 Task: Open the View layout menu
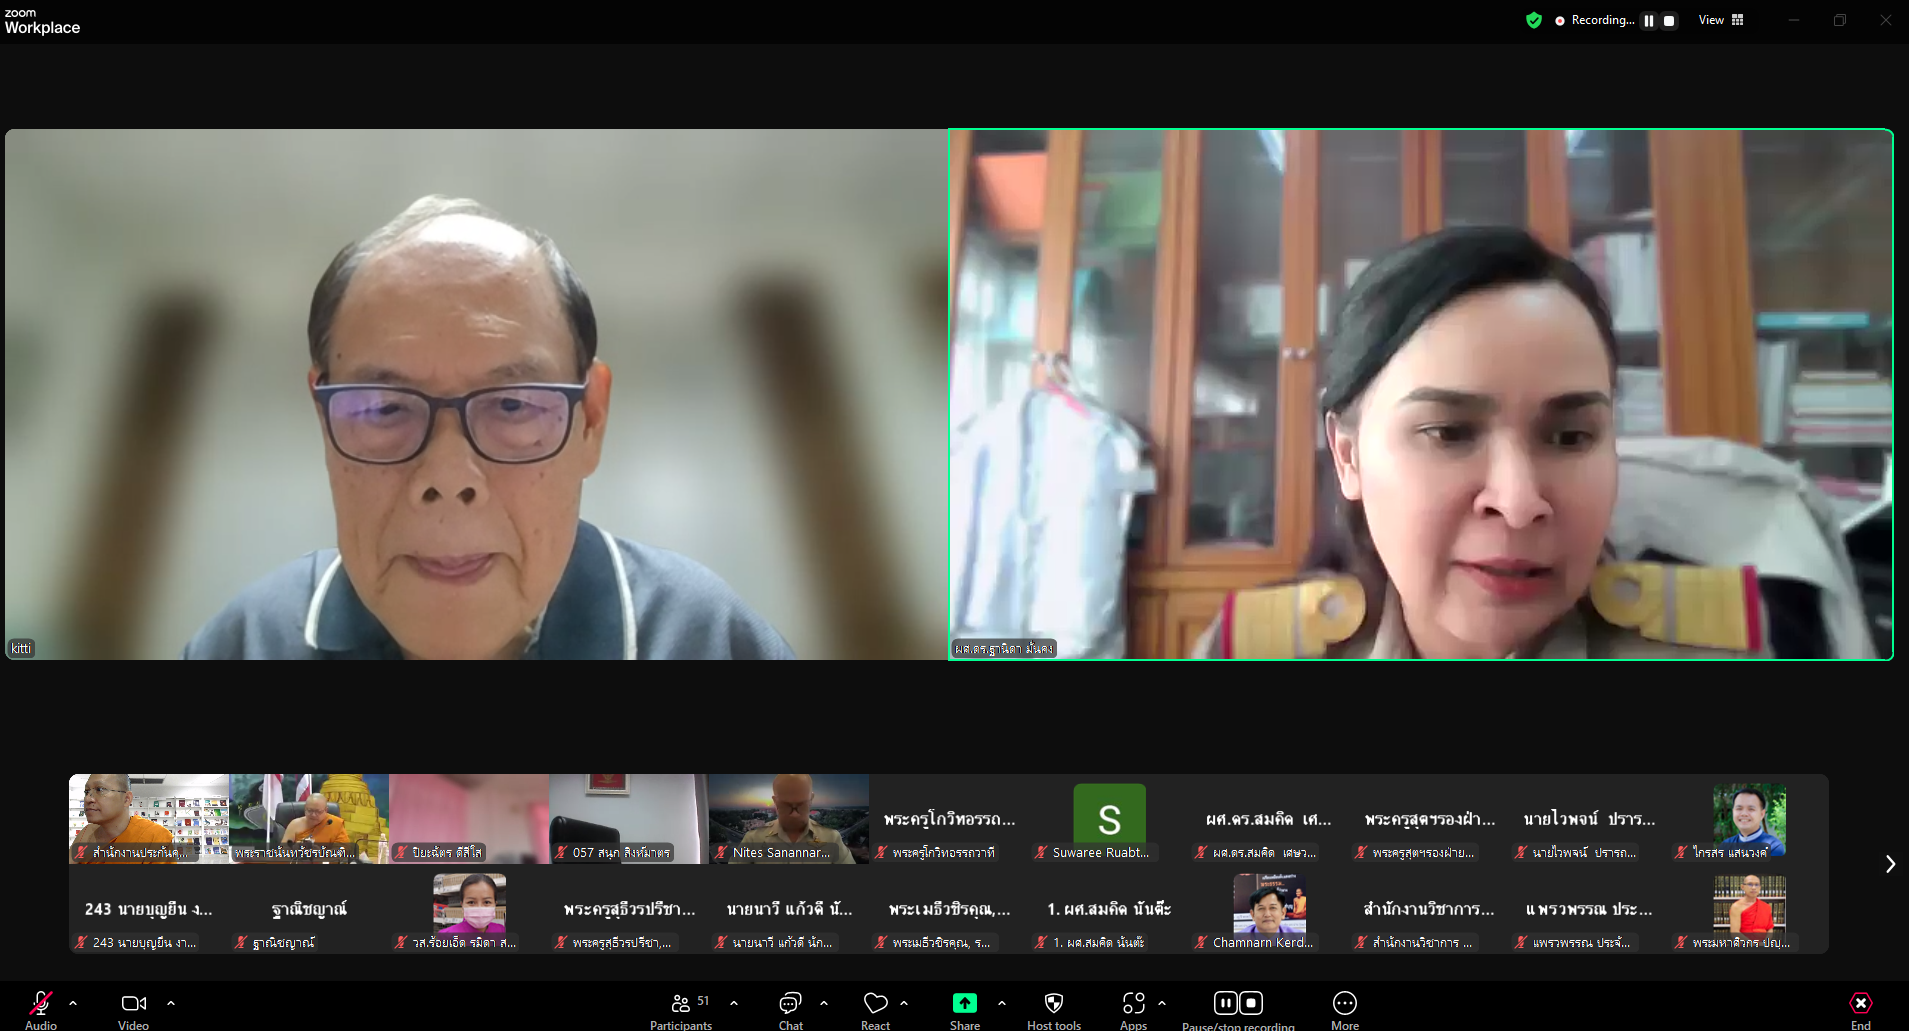(x=1721, y=20)
